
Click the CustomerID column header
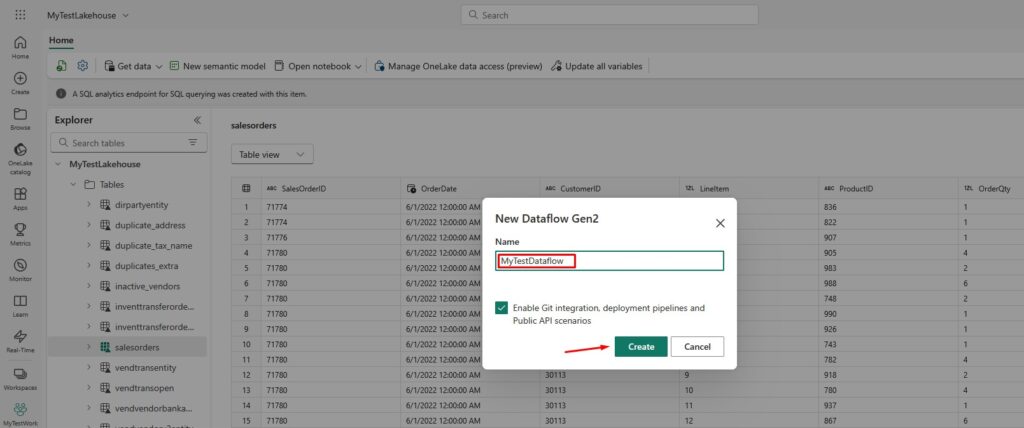pos(610,189)
